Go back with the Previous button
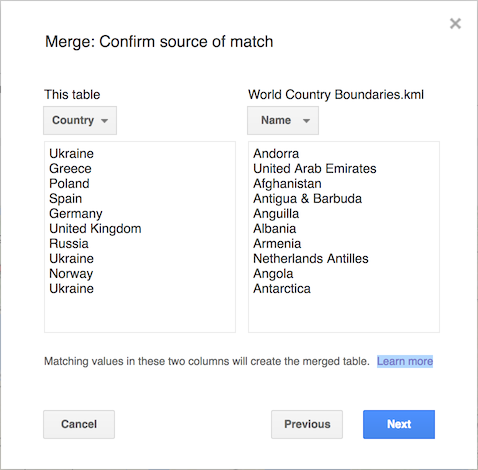The height and width of the screenshot is (470, 478). [307, 424]
